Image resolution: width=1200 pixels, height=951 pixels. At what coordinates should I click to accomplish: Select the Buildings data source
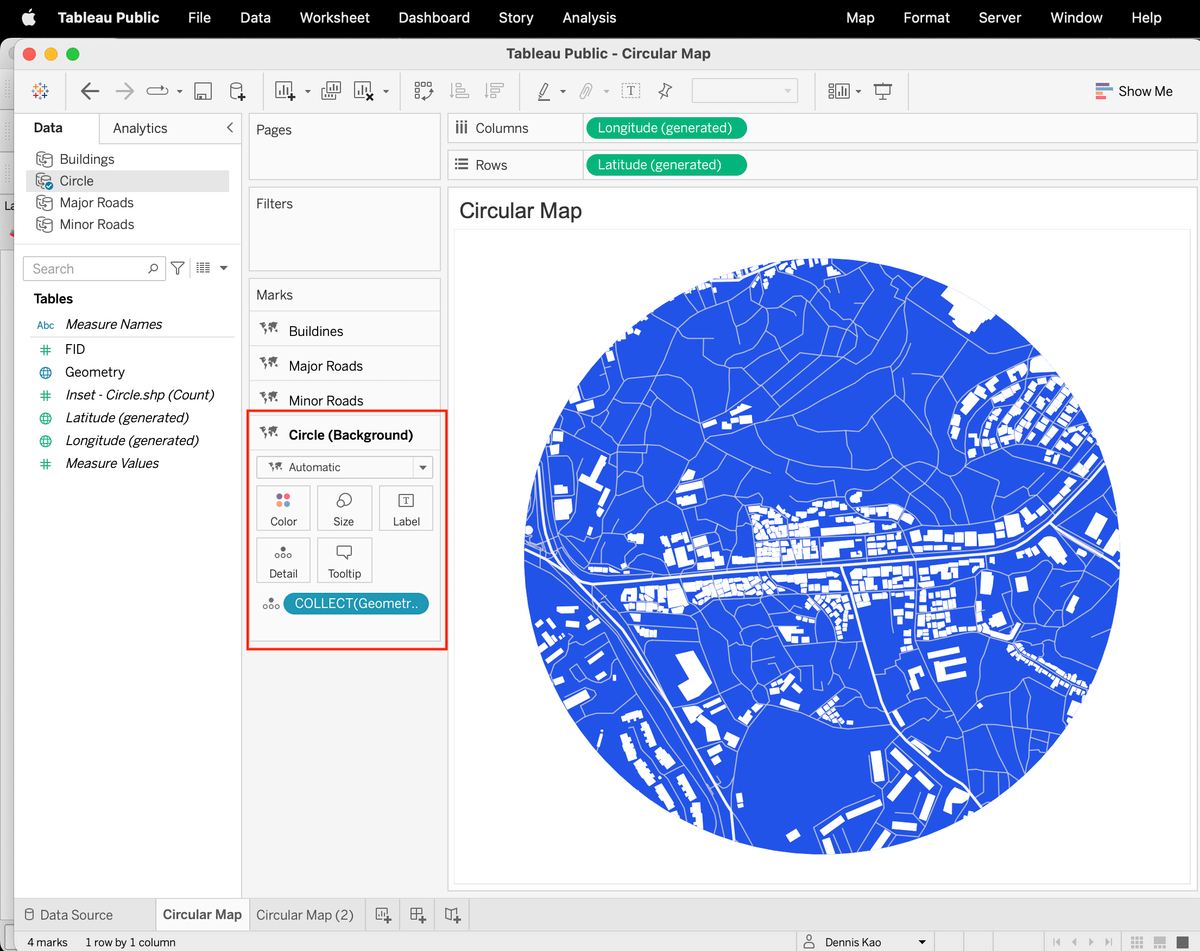tap(87, 159)
